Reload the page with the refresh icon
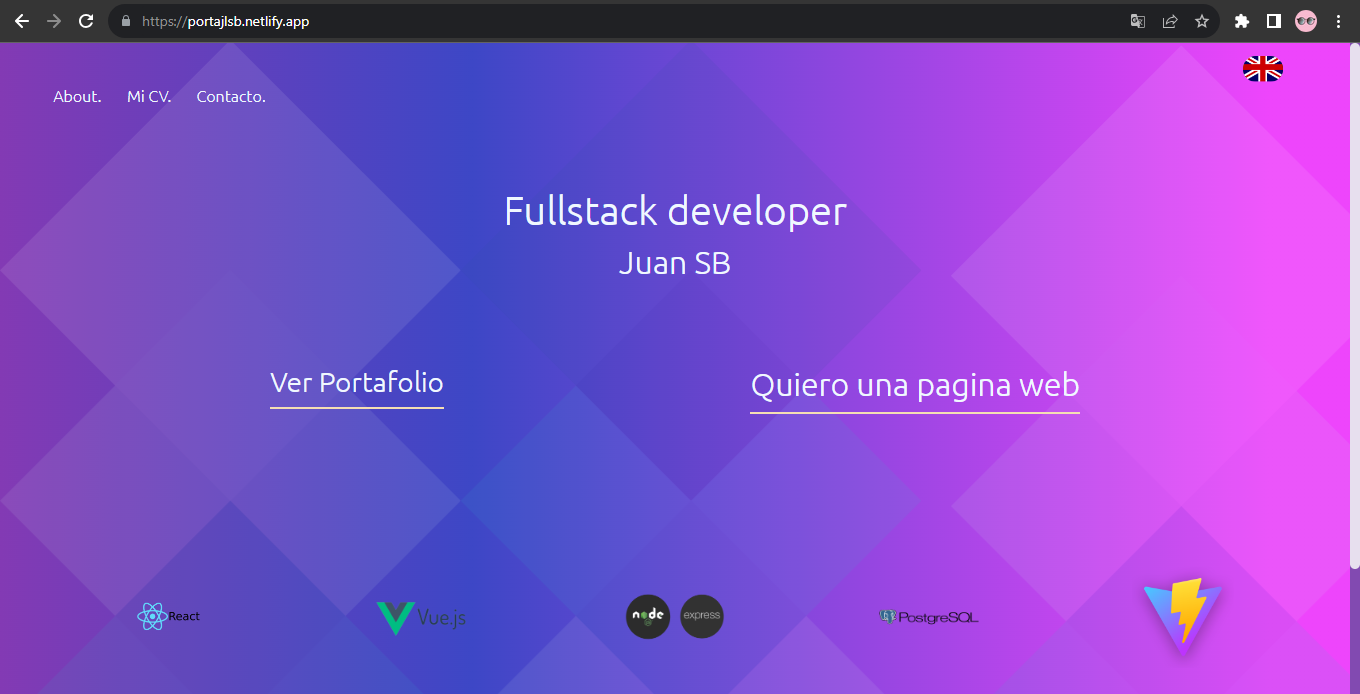The height and width of the screenshot is (694, 1360). pos(86,21)
